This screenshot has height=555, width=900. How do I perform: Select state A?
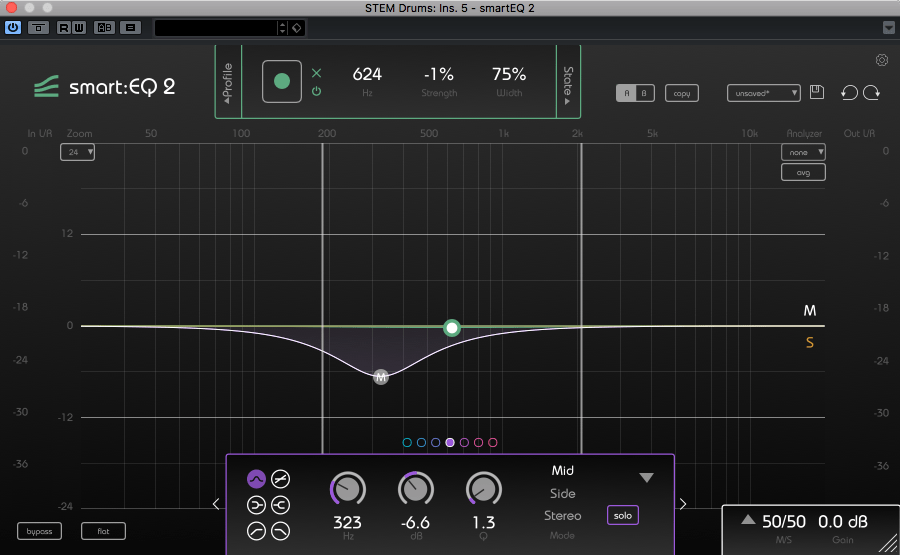(x=626, y=93)
